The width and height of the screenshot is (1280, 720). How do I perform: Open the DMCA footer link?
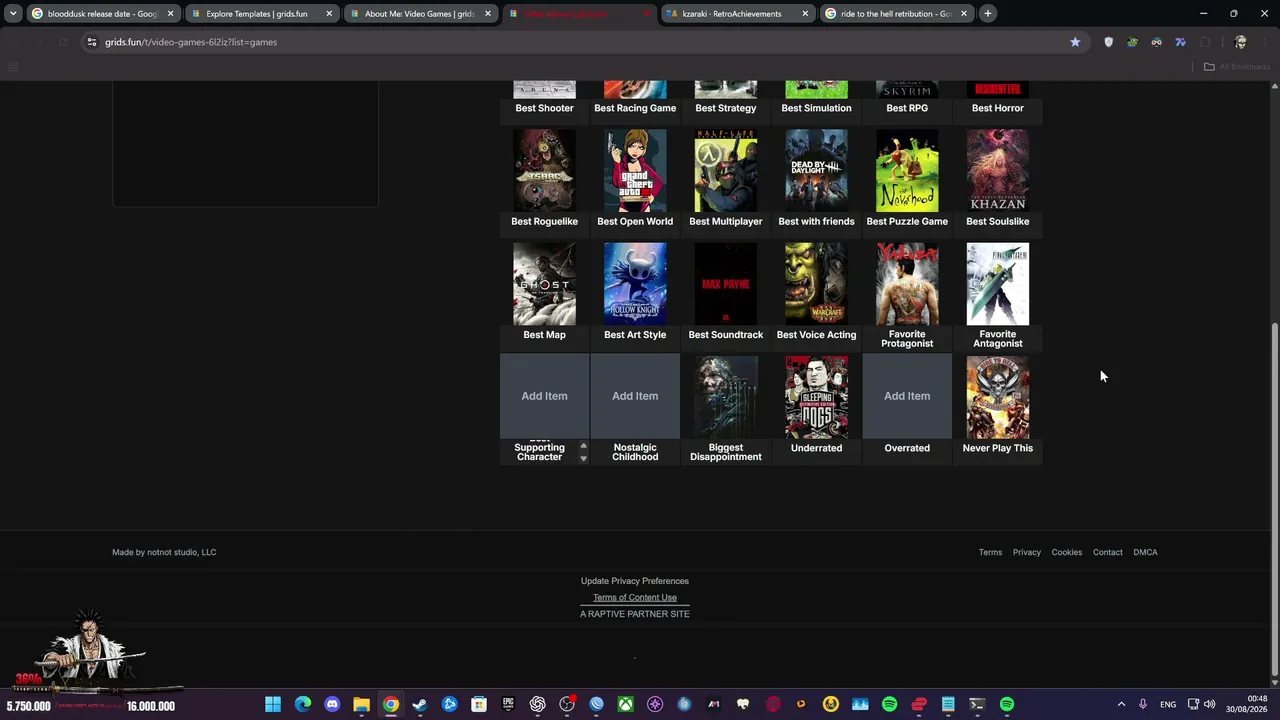tap(1145, 552)
